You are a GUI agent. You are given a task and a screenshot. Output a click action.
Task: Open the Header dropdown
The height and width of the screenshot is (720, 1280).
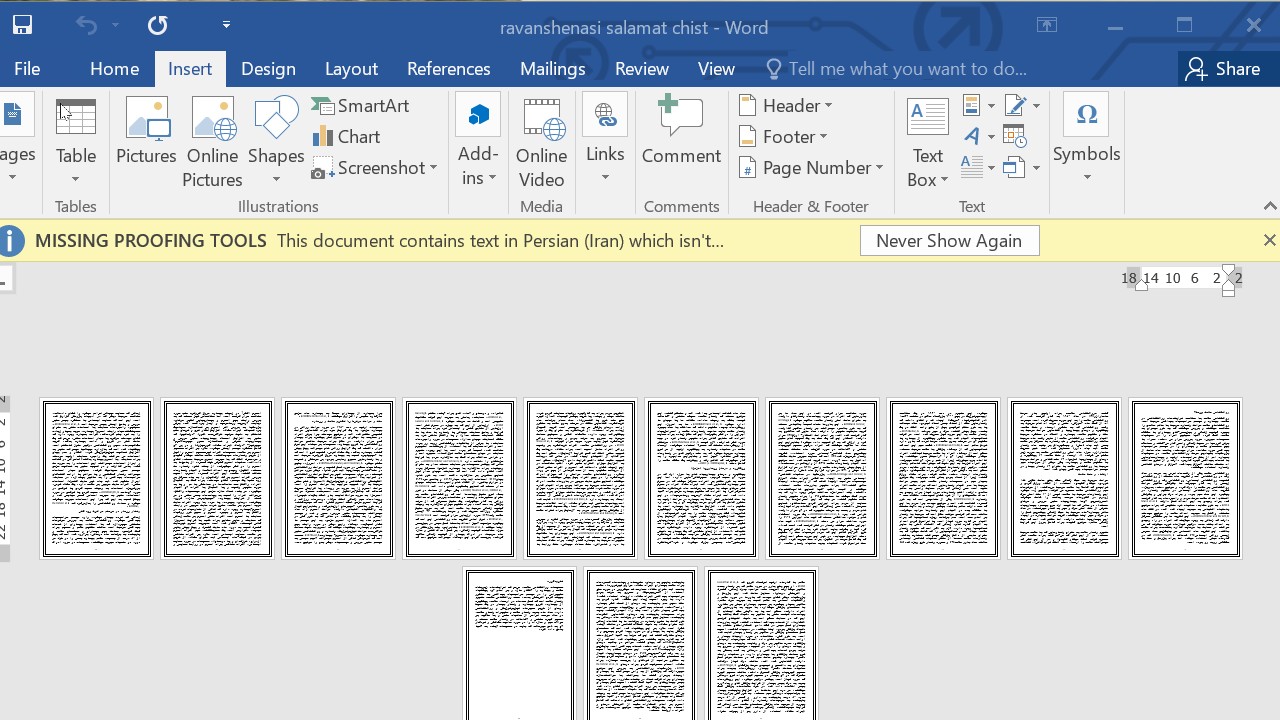coord(785,106)
